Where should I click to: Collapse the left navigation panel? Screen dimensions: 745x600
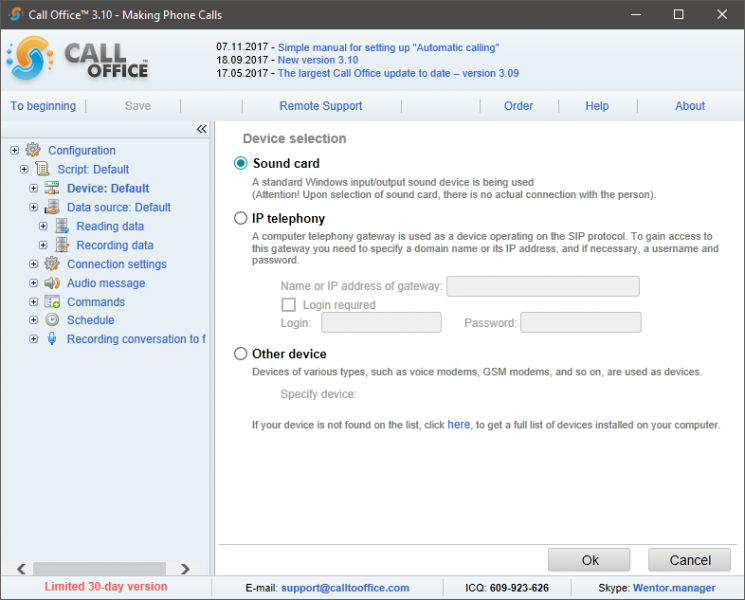point(201,129)
